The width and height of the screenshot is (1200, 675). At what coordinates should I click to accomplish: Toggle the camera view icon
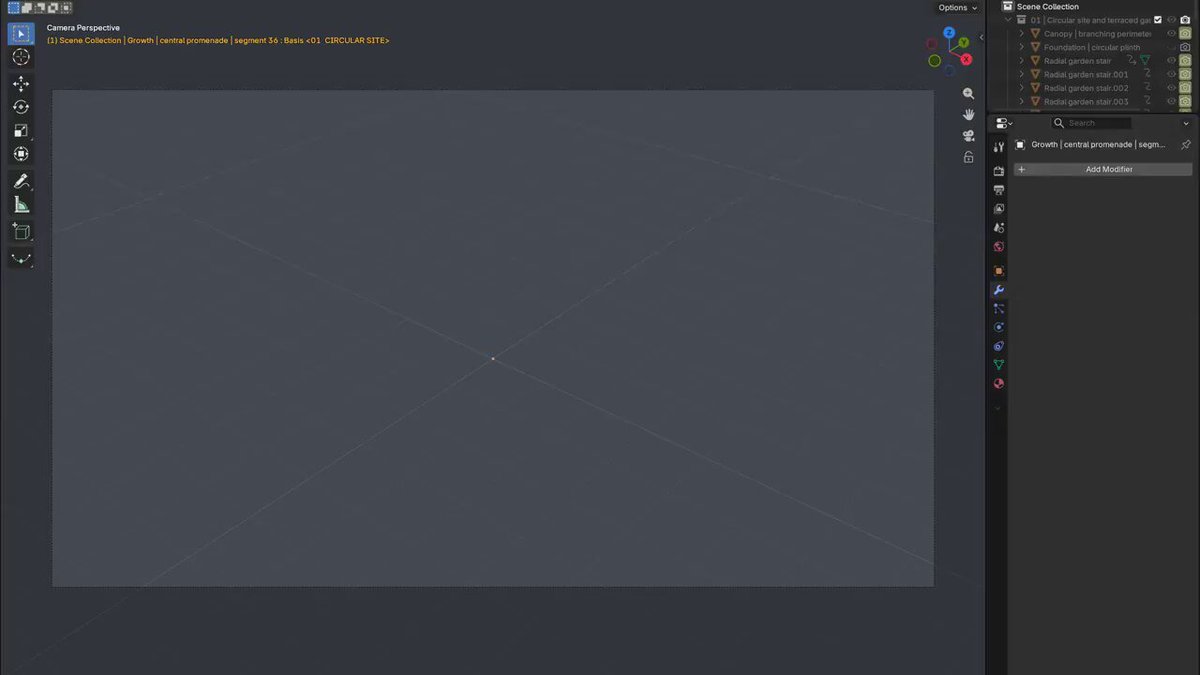coord(968,136)
